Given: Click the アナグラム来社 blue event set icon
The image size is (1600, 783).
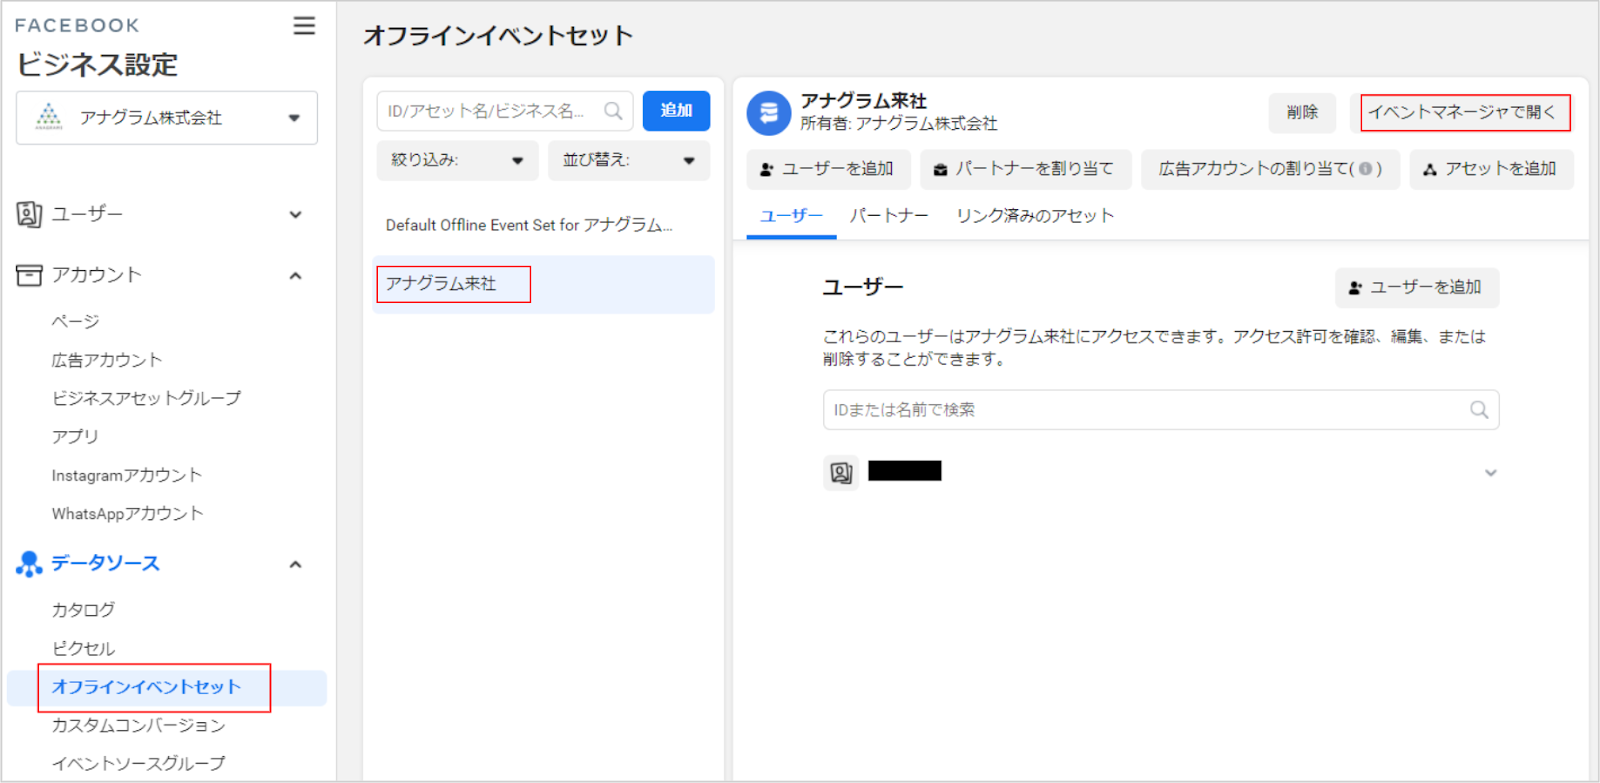Looking at the screenshot, I should click(x=769, y=113).
